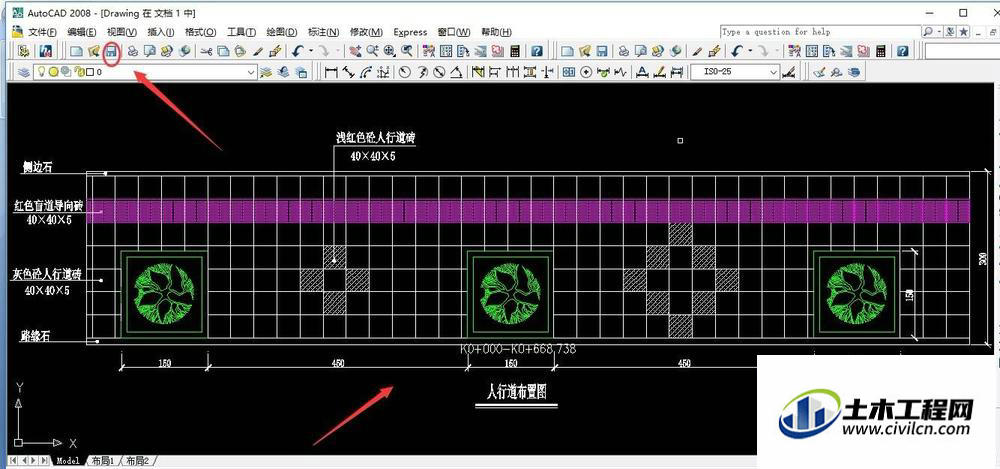Screen dimensions: 1000x469
Task: Open the 修改(M) menu
Action: (x=366, y=32)
